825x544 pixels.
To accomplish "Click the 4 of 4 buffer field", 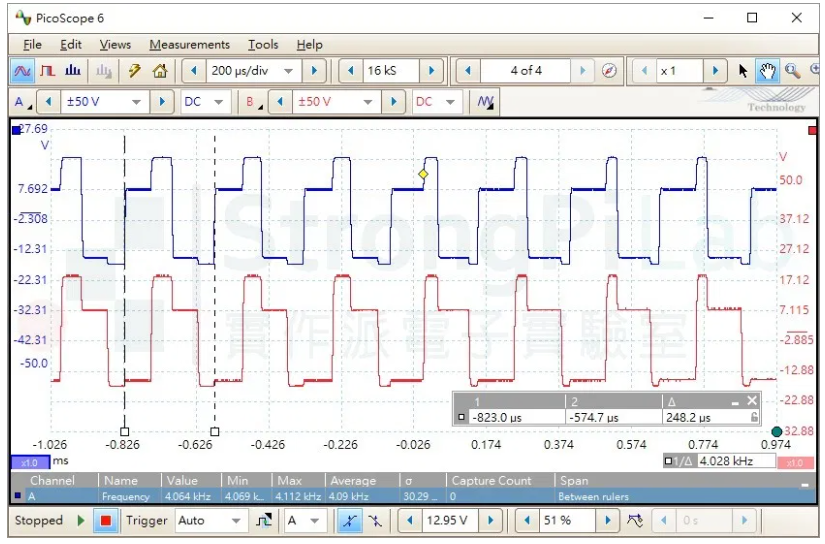I will pos(526,70).
